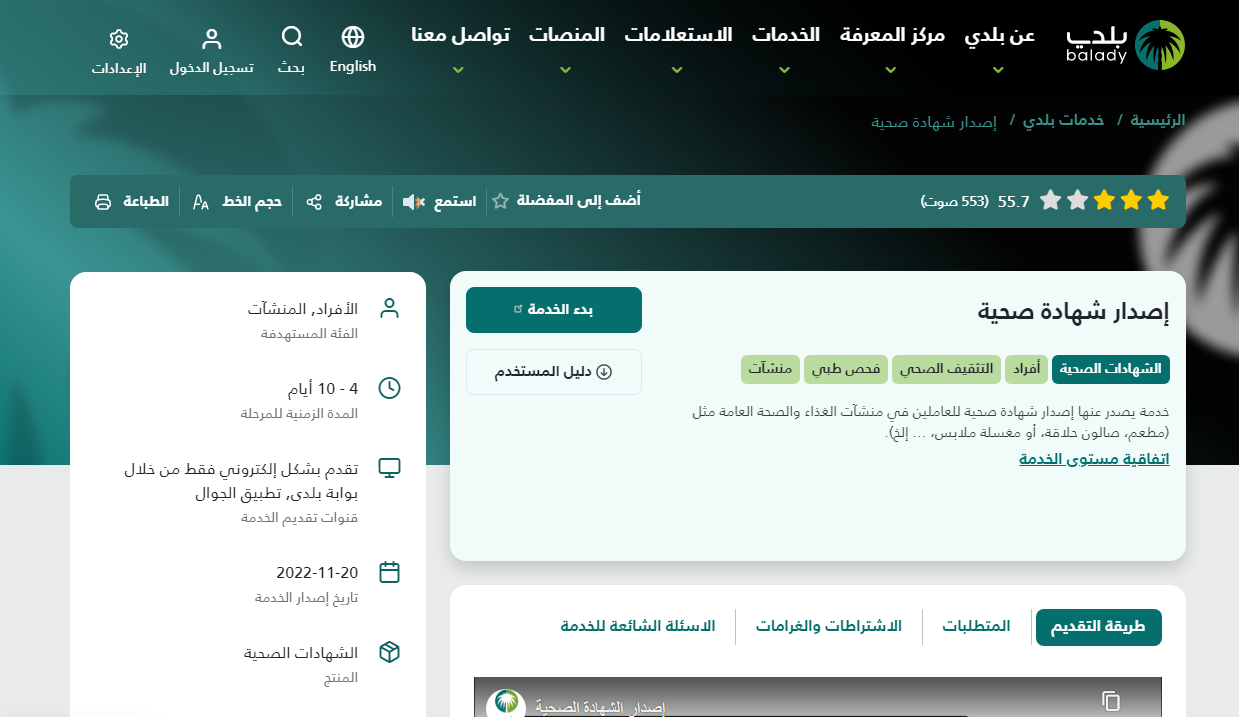Open the الاشتراطات والغرامات tab
The image size is (1239, 717).
[x=828, y=627]
